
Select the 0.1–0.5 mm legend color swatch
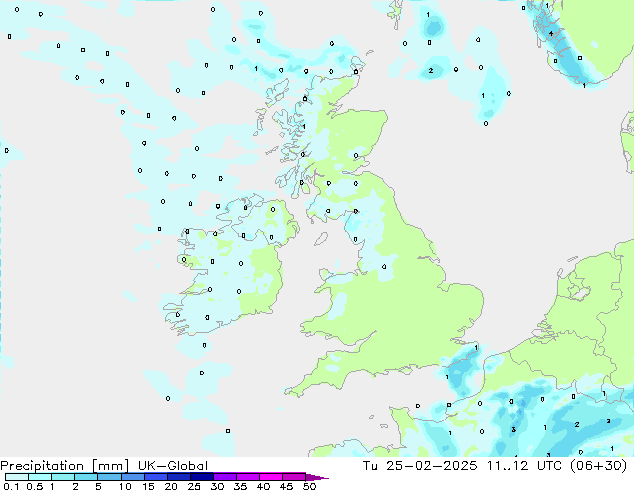coord(17,477)
